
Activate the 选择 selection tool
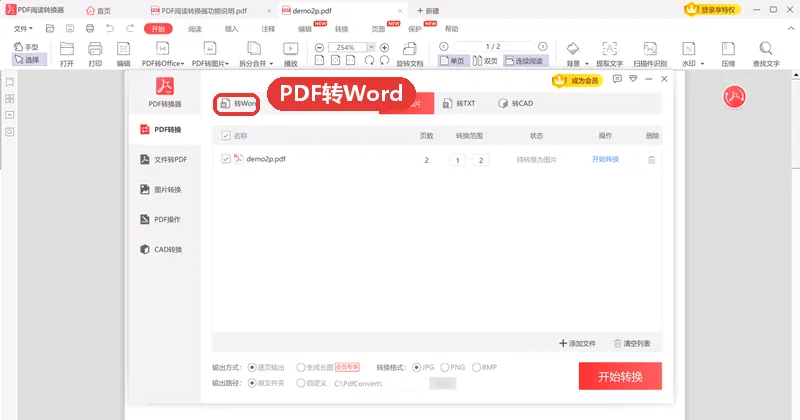pyautogui.click(x=29, y=60)
